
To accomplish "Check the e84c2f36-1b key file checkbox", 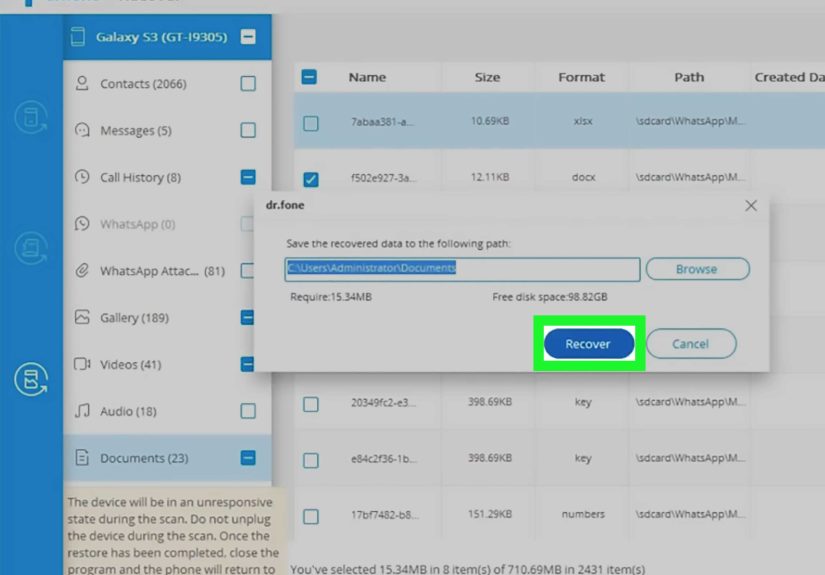I will coord(310,460).
